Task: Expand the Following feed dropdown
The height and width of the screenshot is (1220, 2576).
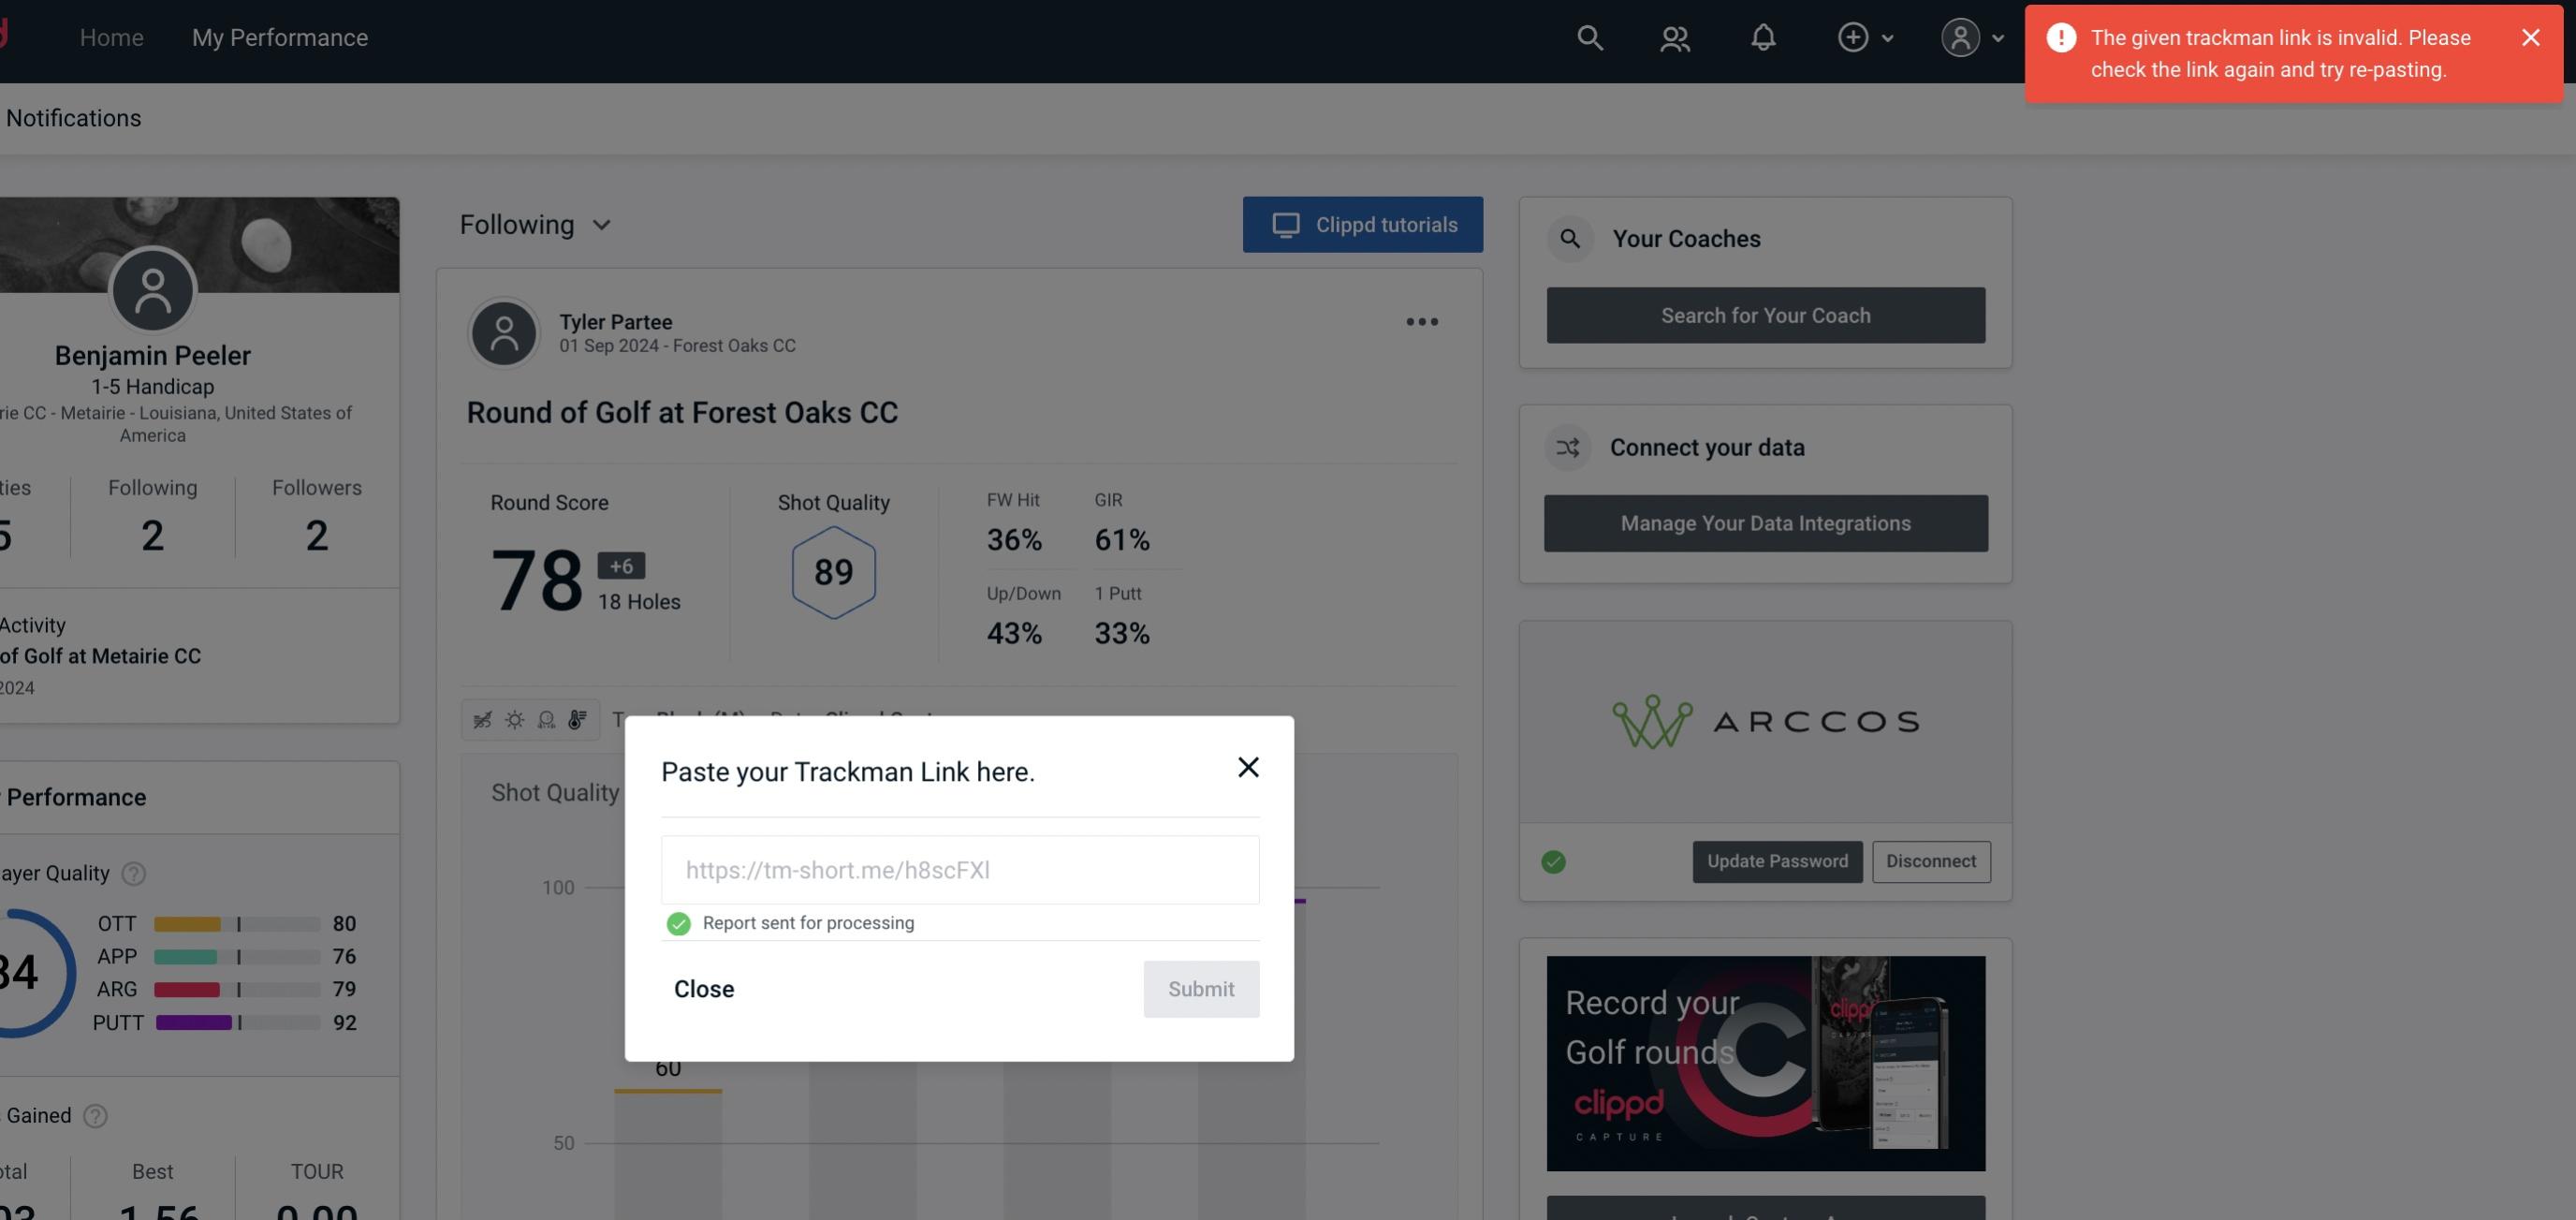Action: point(537,224)
